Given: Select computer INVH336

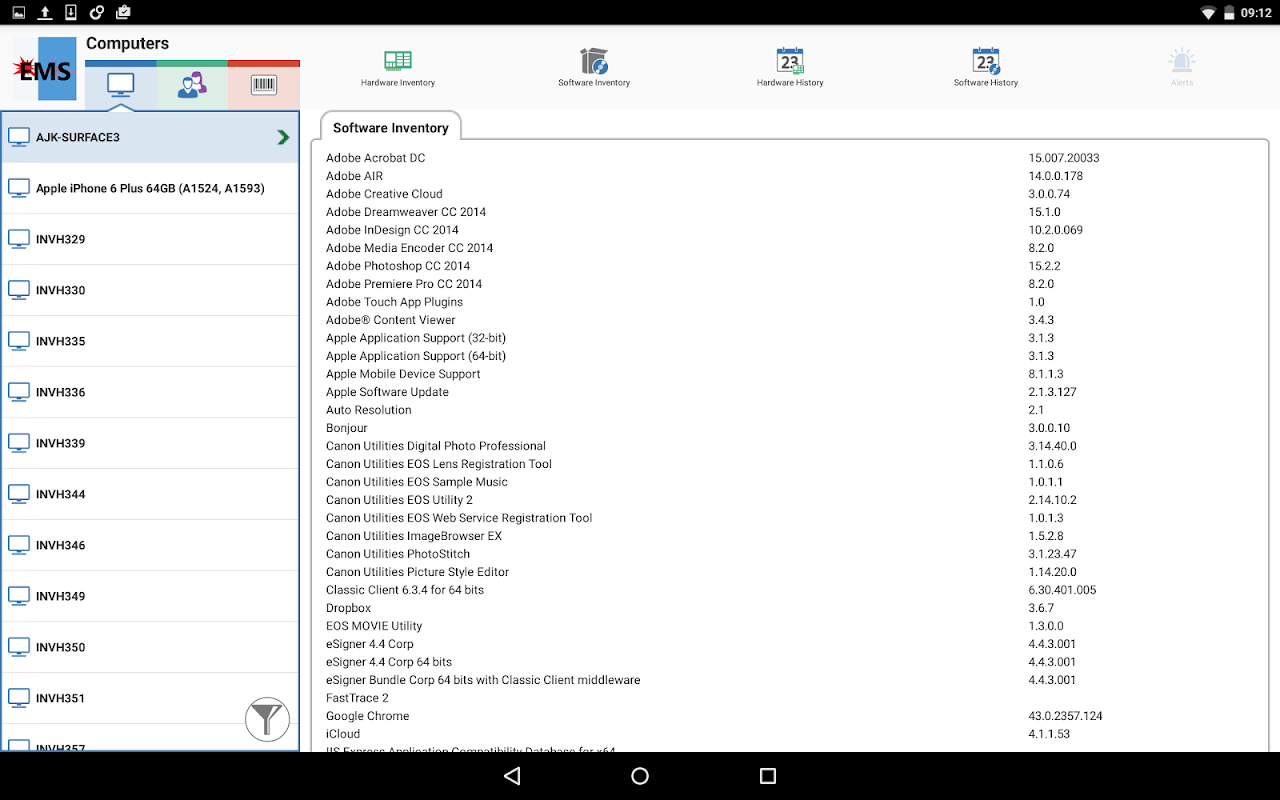Looking at the screenshot, I should pyautogui.click(x=150, y=392).
